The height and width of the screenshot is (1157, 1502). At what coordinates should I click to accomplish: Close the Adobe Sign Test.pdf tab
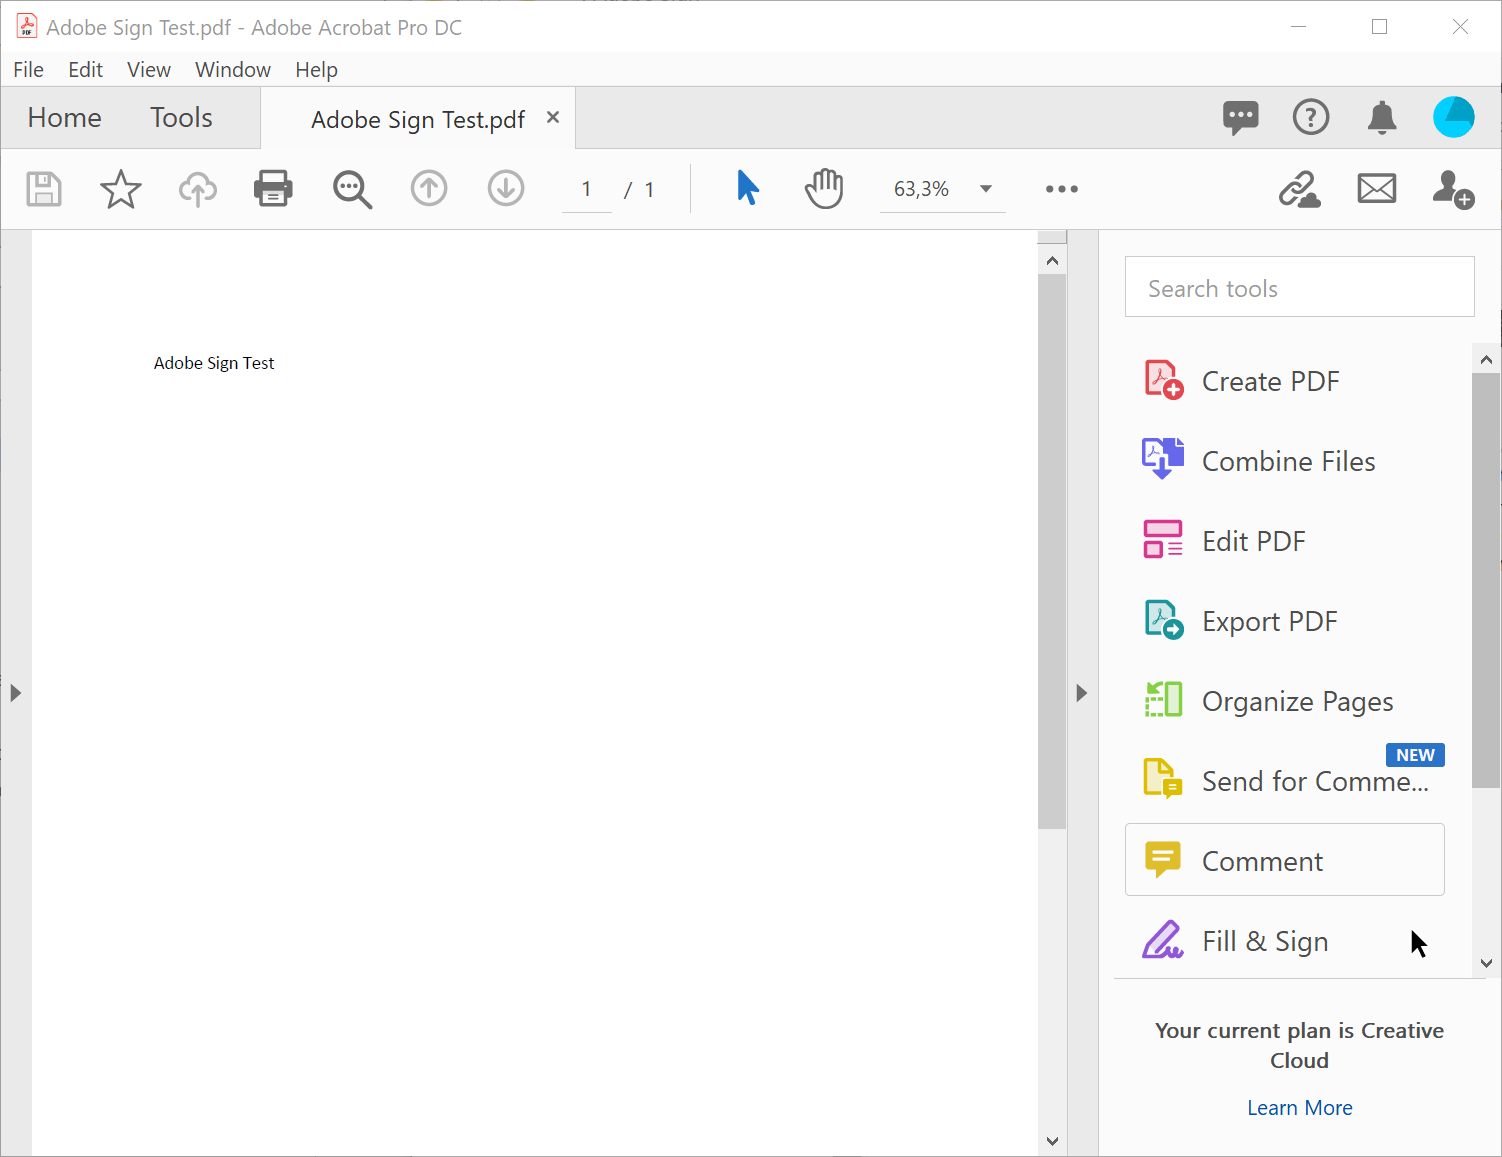click(x=553, y=118)
